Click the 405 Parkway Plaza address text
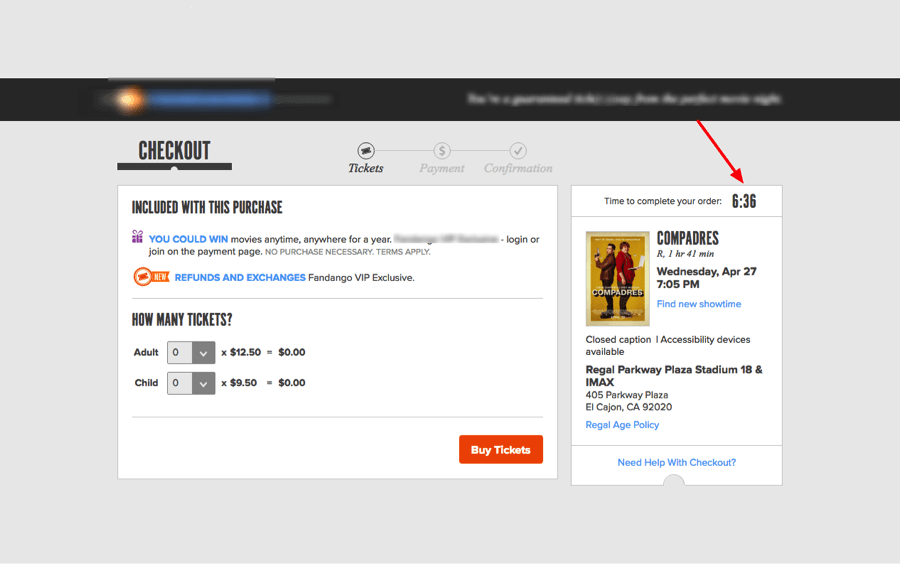 (x=627, y=395)
